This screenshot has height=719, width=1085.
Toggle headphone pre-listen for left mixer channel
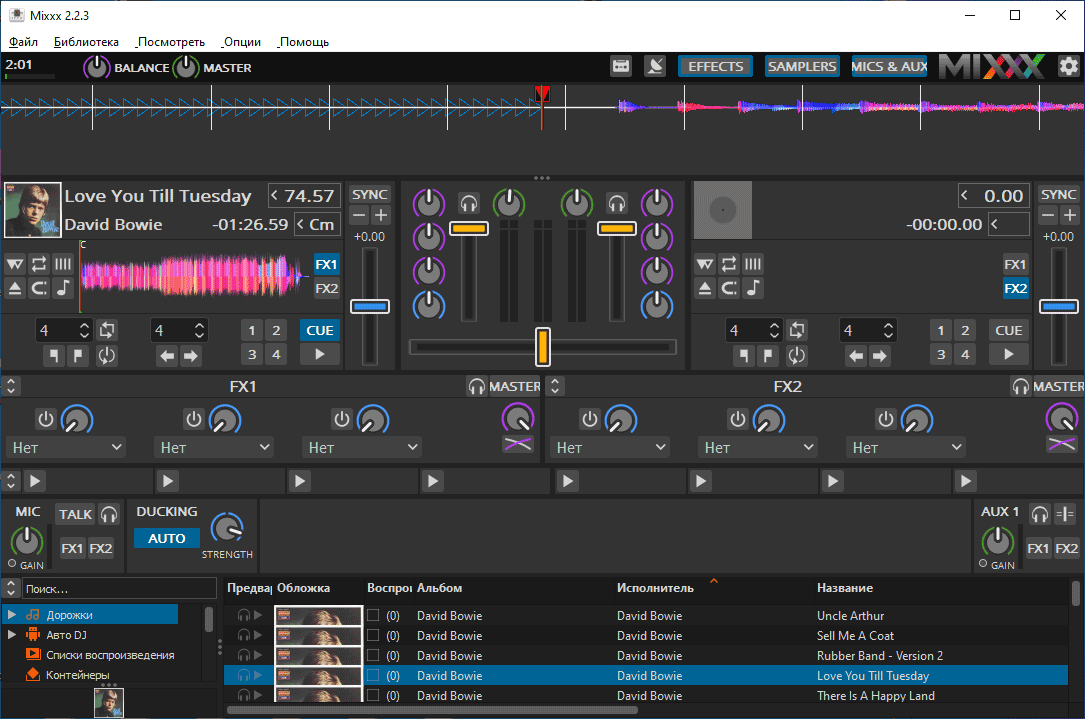click(469, 203)
